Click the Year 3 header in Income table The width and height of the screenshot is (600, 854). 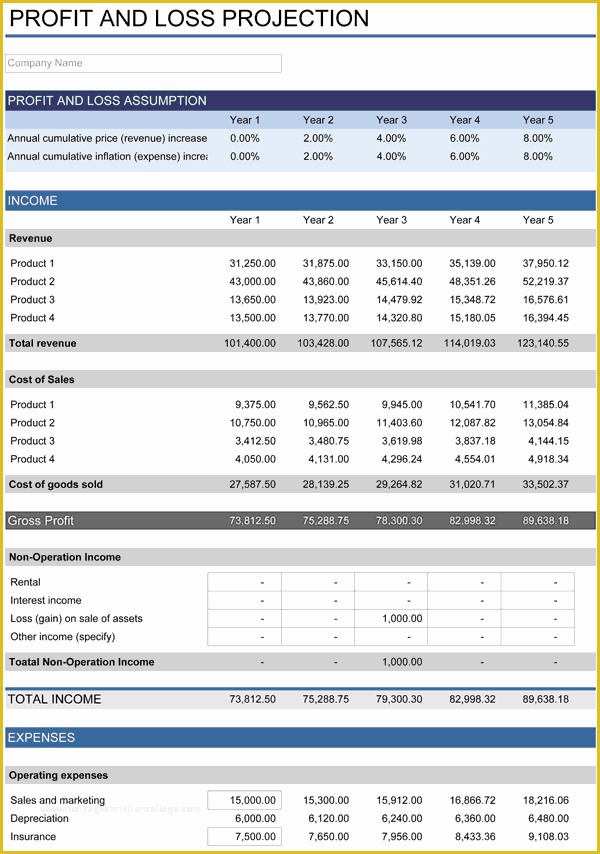[391, 220]
